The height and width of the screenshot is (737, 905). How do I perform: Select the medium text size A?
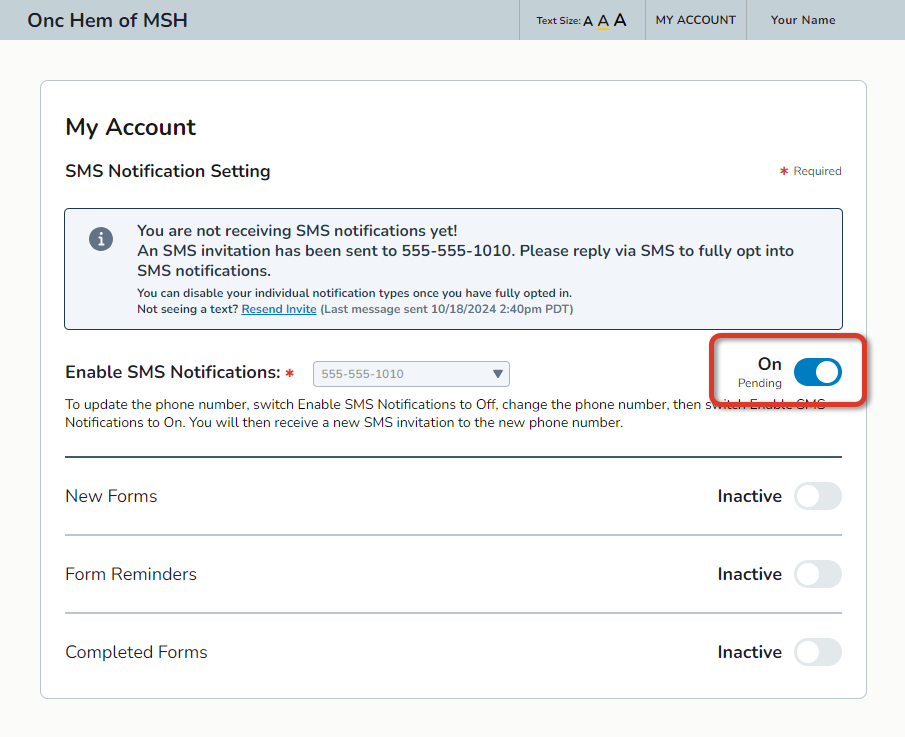[603, 21]
